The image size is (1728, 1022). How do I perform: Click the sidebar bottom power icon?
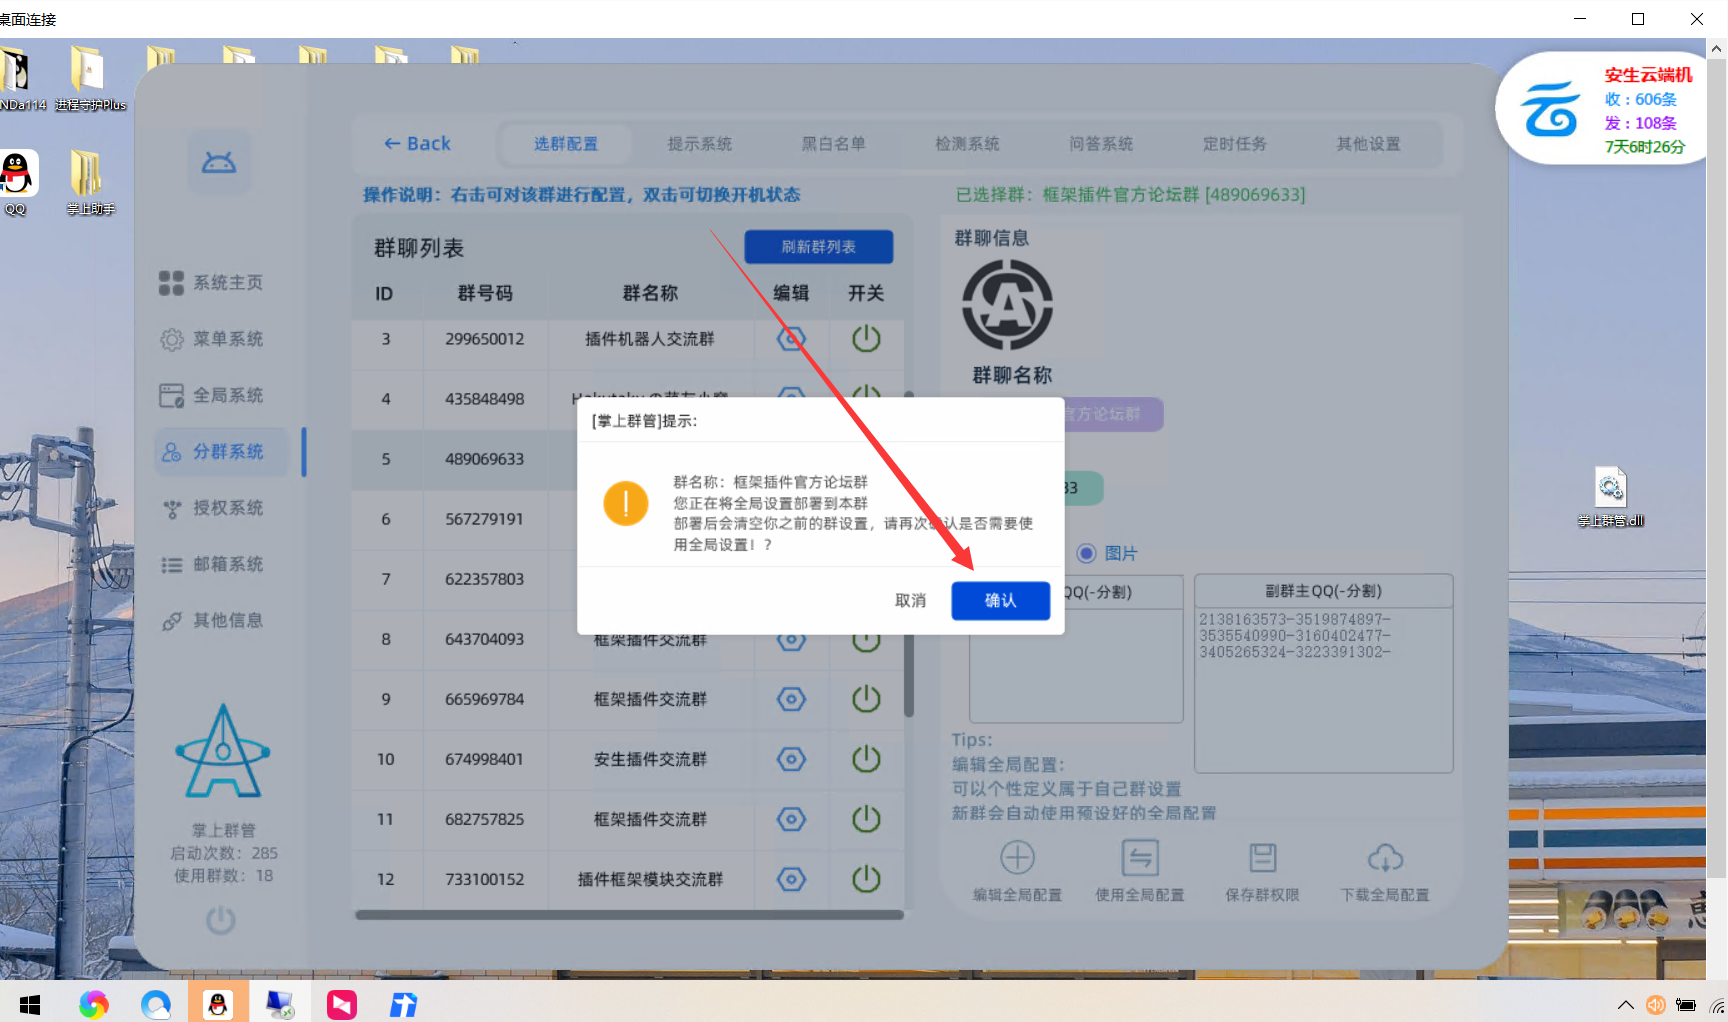[x=221, y=920]
